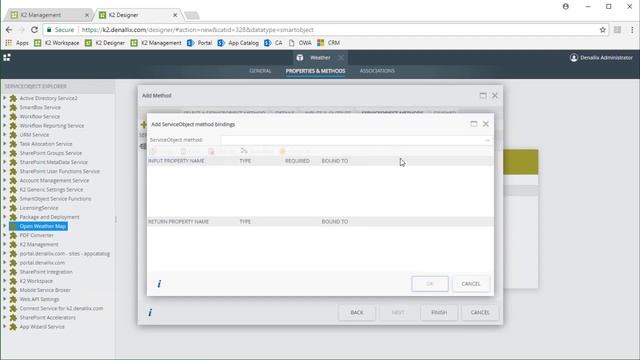Open the OWA bookmark
This screenshot has width=640, height=360.
coord(300,43)
